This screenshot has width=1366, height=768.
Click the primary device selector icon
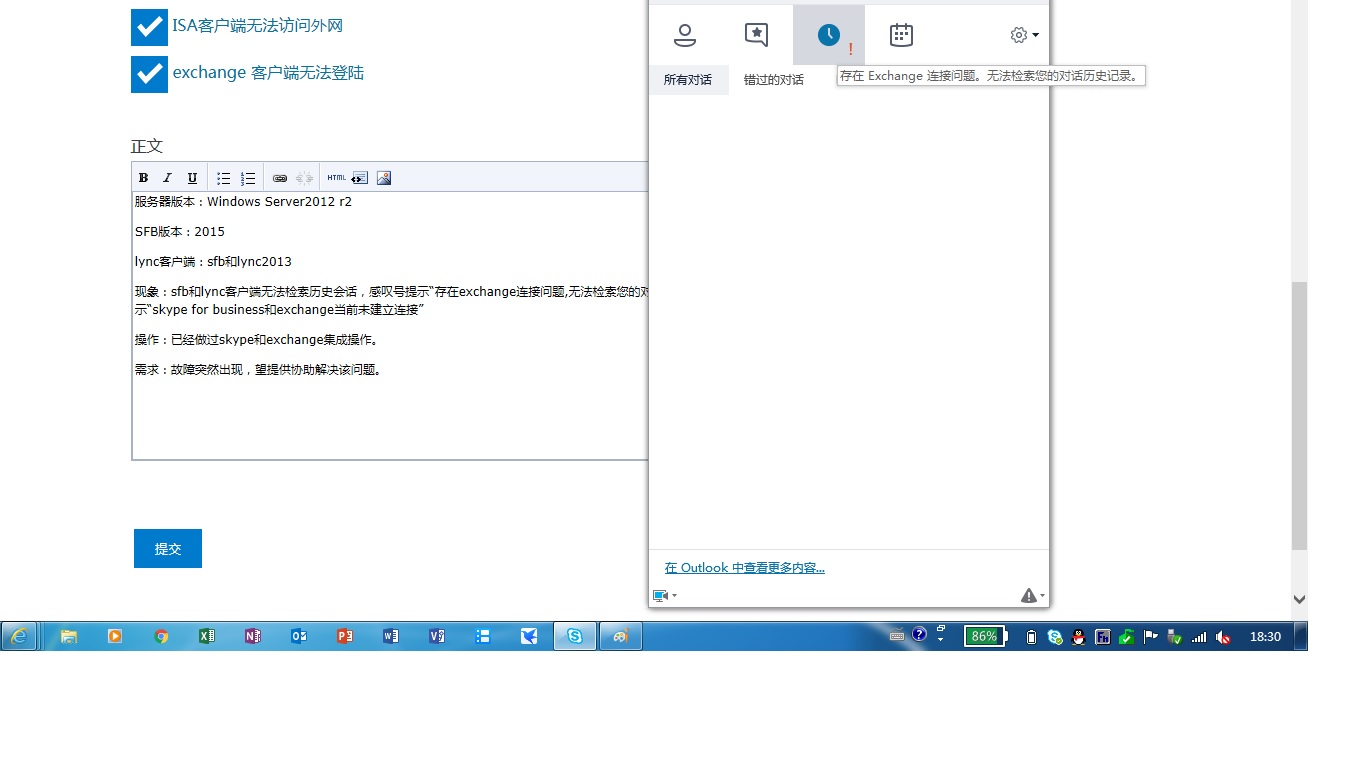(660, 595)
